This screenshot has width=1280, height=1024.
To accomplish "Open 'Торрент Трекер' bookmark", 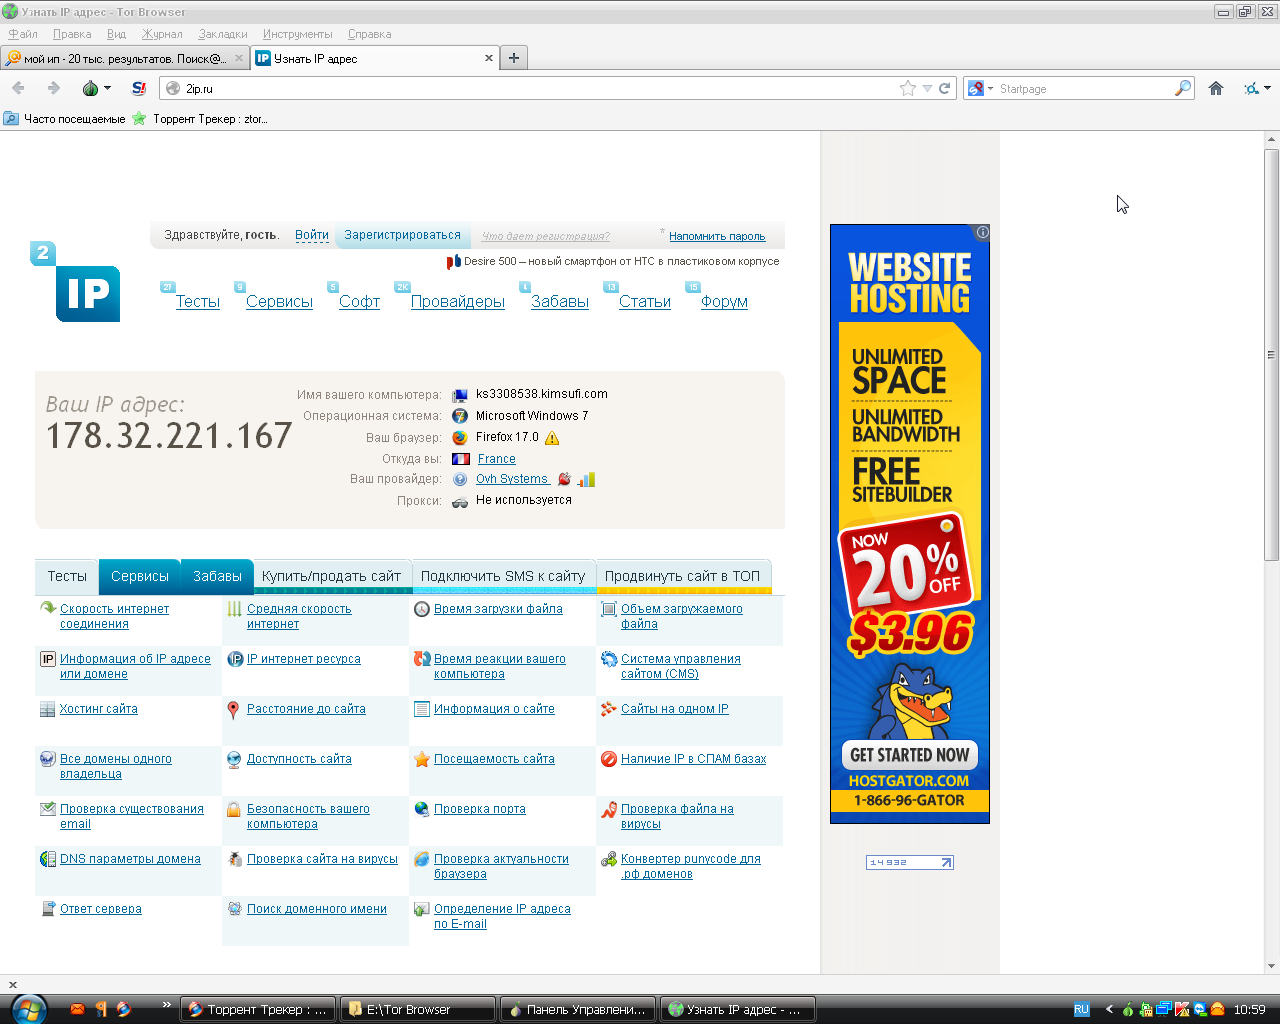I will 199,118.
